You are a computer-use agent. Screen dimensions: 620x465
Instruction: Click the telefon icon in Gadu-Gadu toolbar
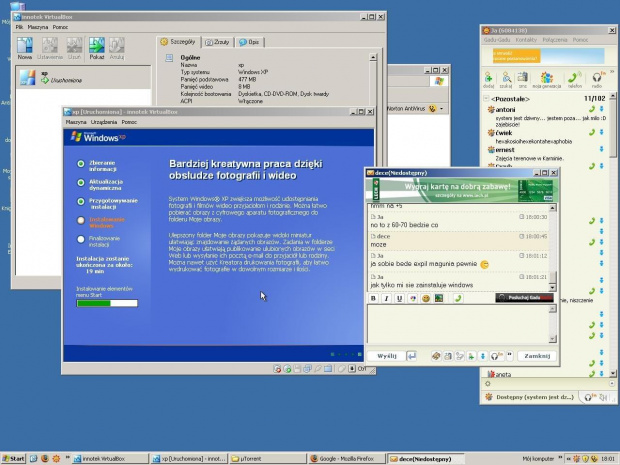coord(575,79)
